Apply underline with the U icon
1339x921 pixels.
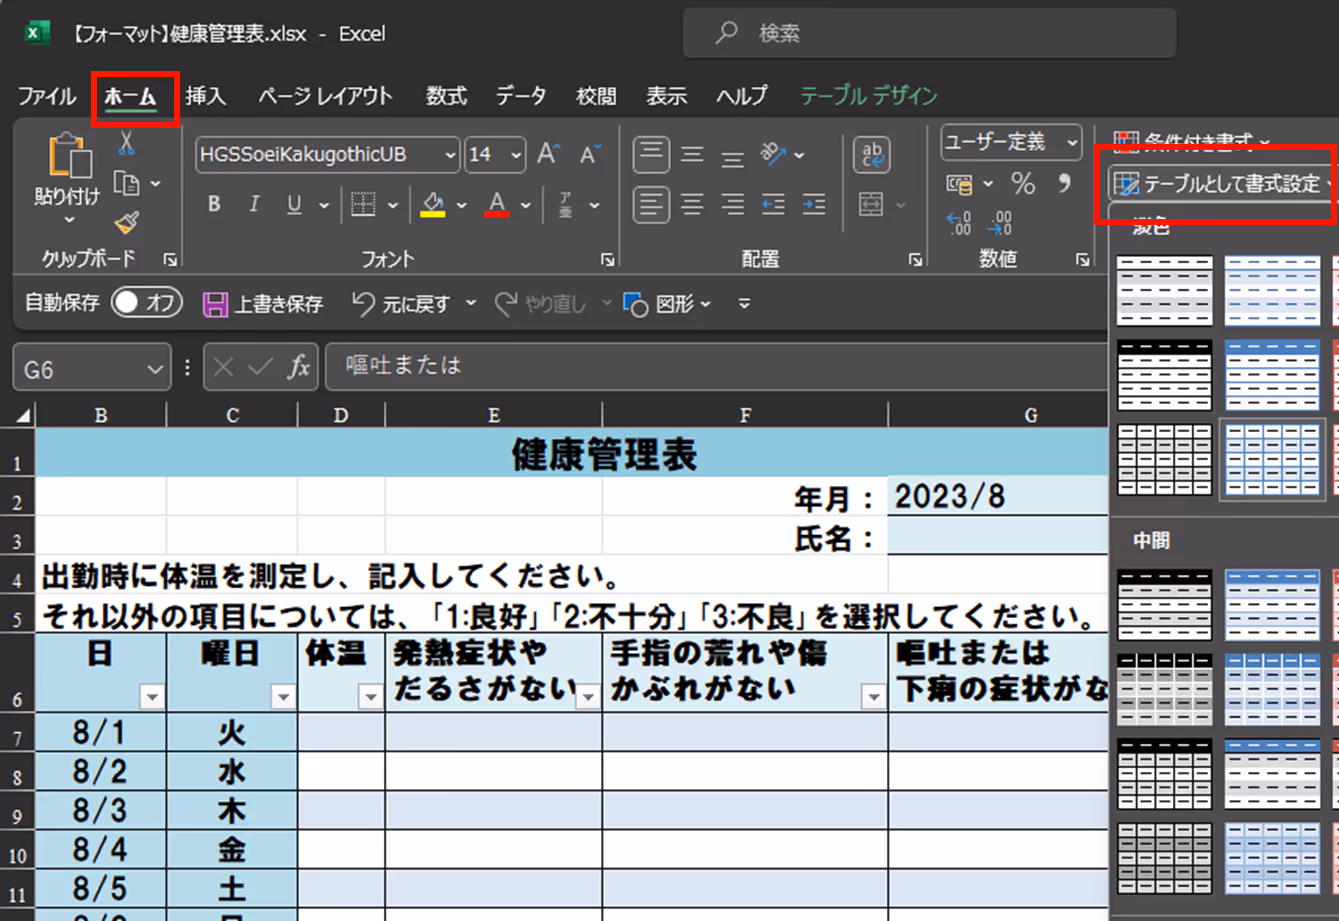pos(294,204)
